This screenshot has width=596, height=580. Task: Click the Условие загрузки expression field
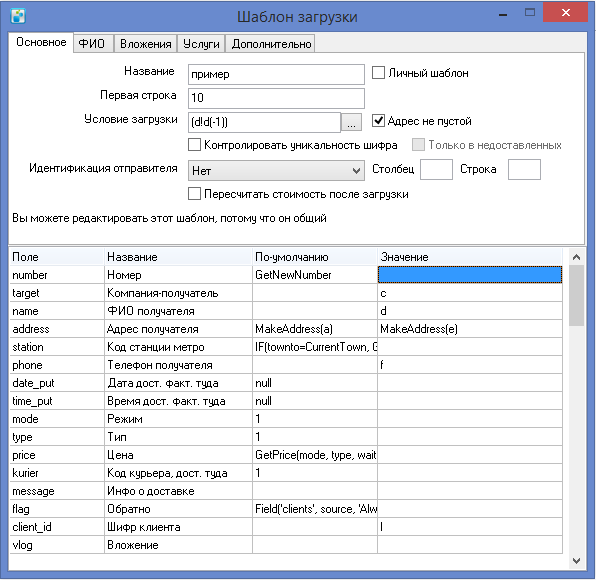point(265,122)
